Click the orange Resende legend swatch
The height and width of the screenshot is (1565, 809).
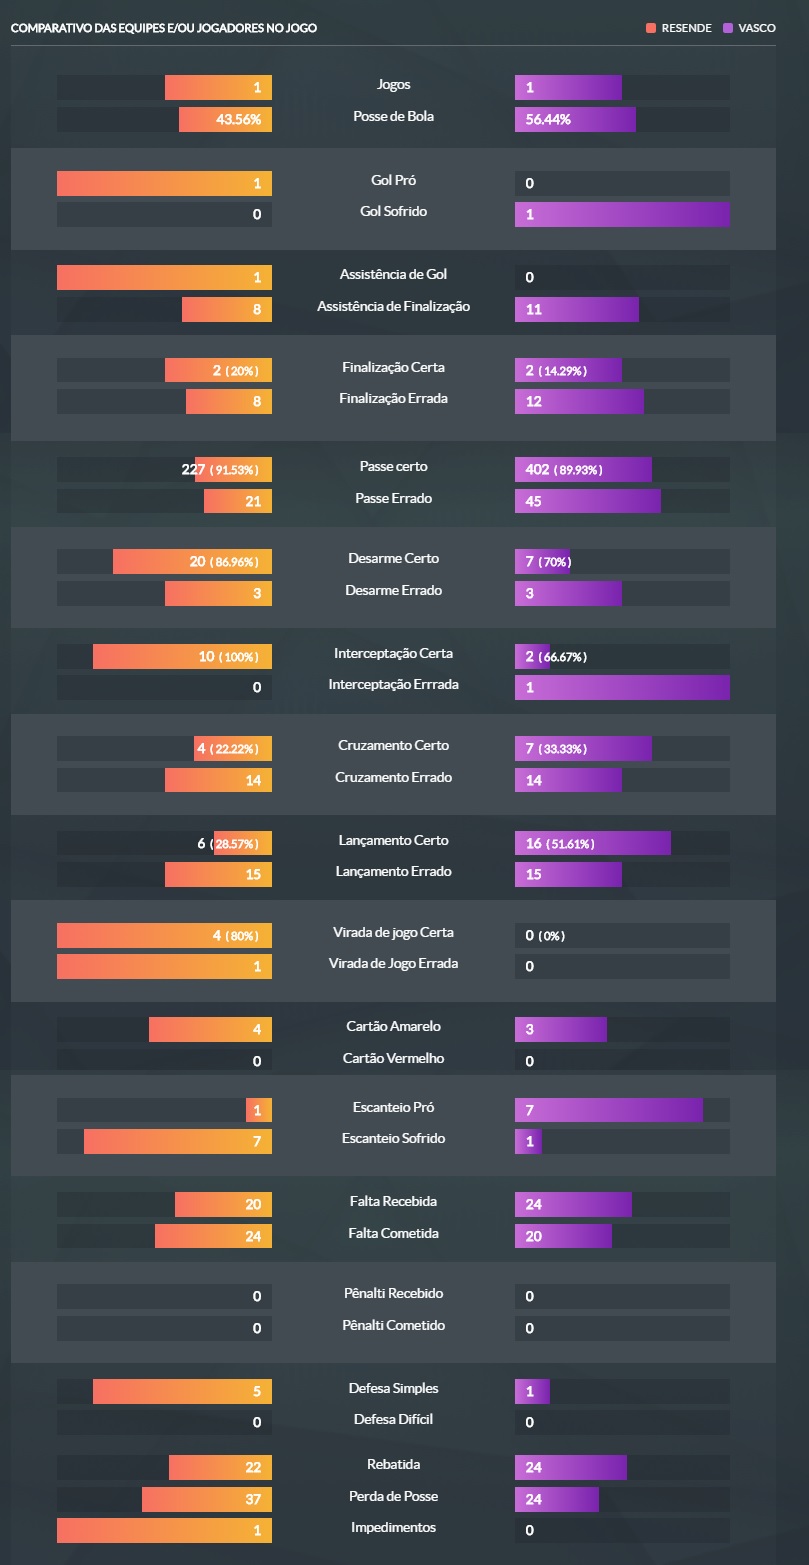click(x=651, y=28)
